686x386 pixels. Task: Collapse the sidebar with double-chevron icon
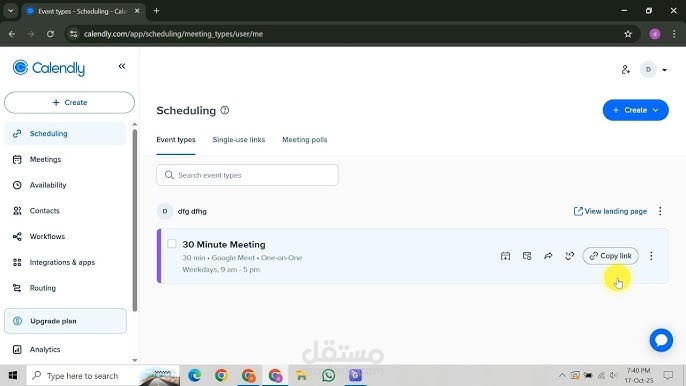122,66
